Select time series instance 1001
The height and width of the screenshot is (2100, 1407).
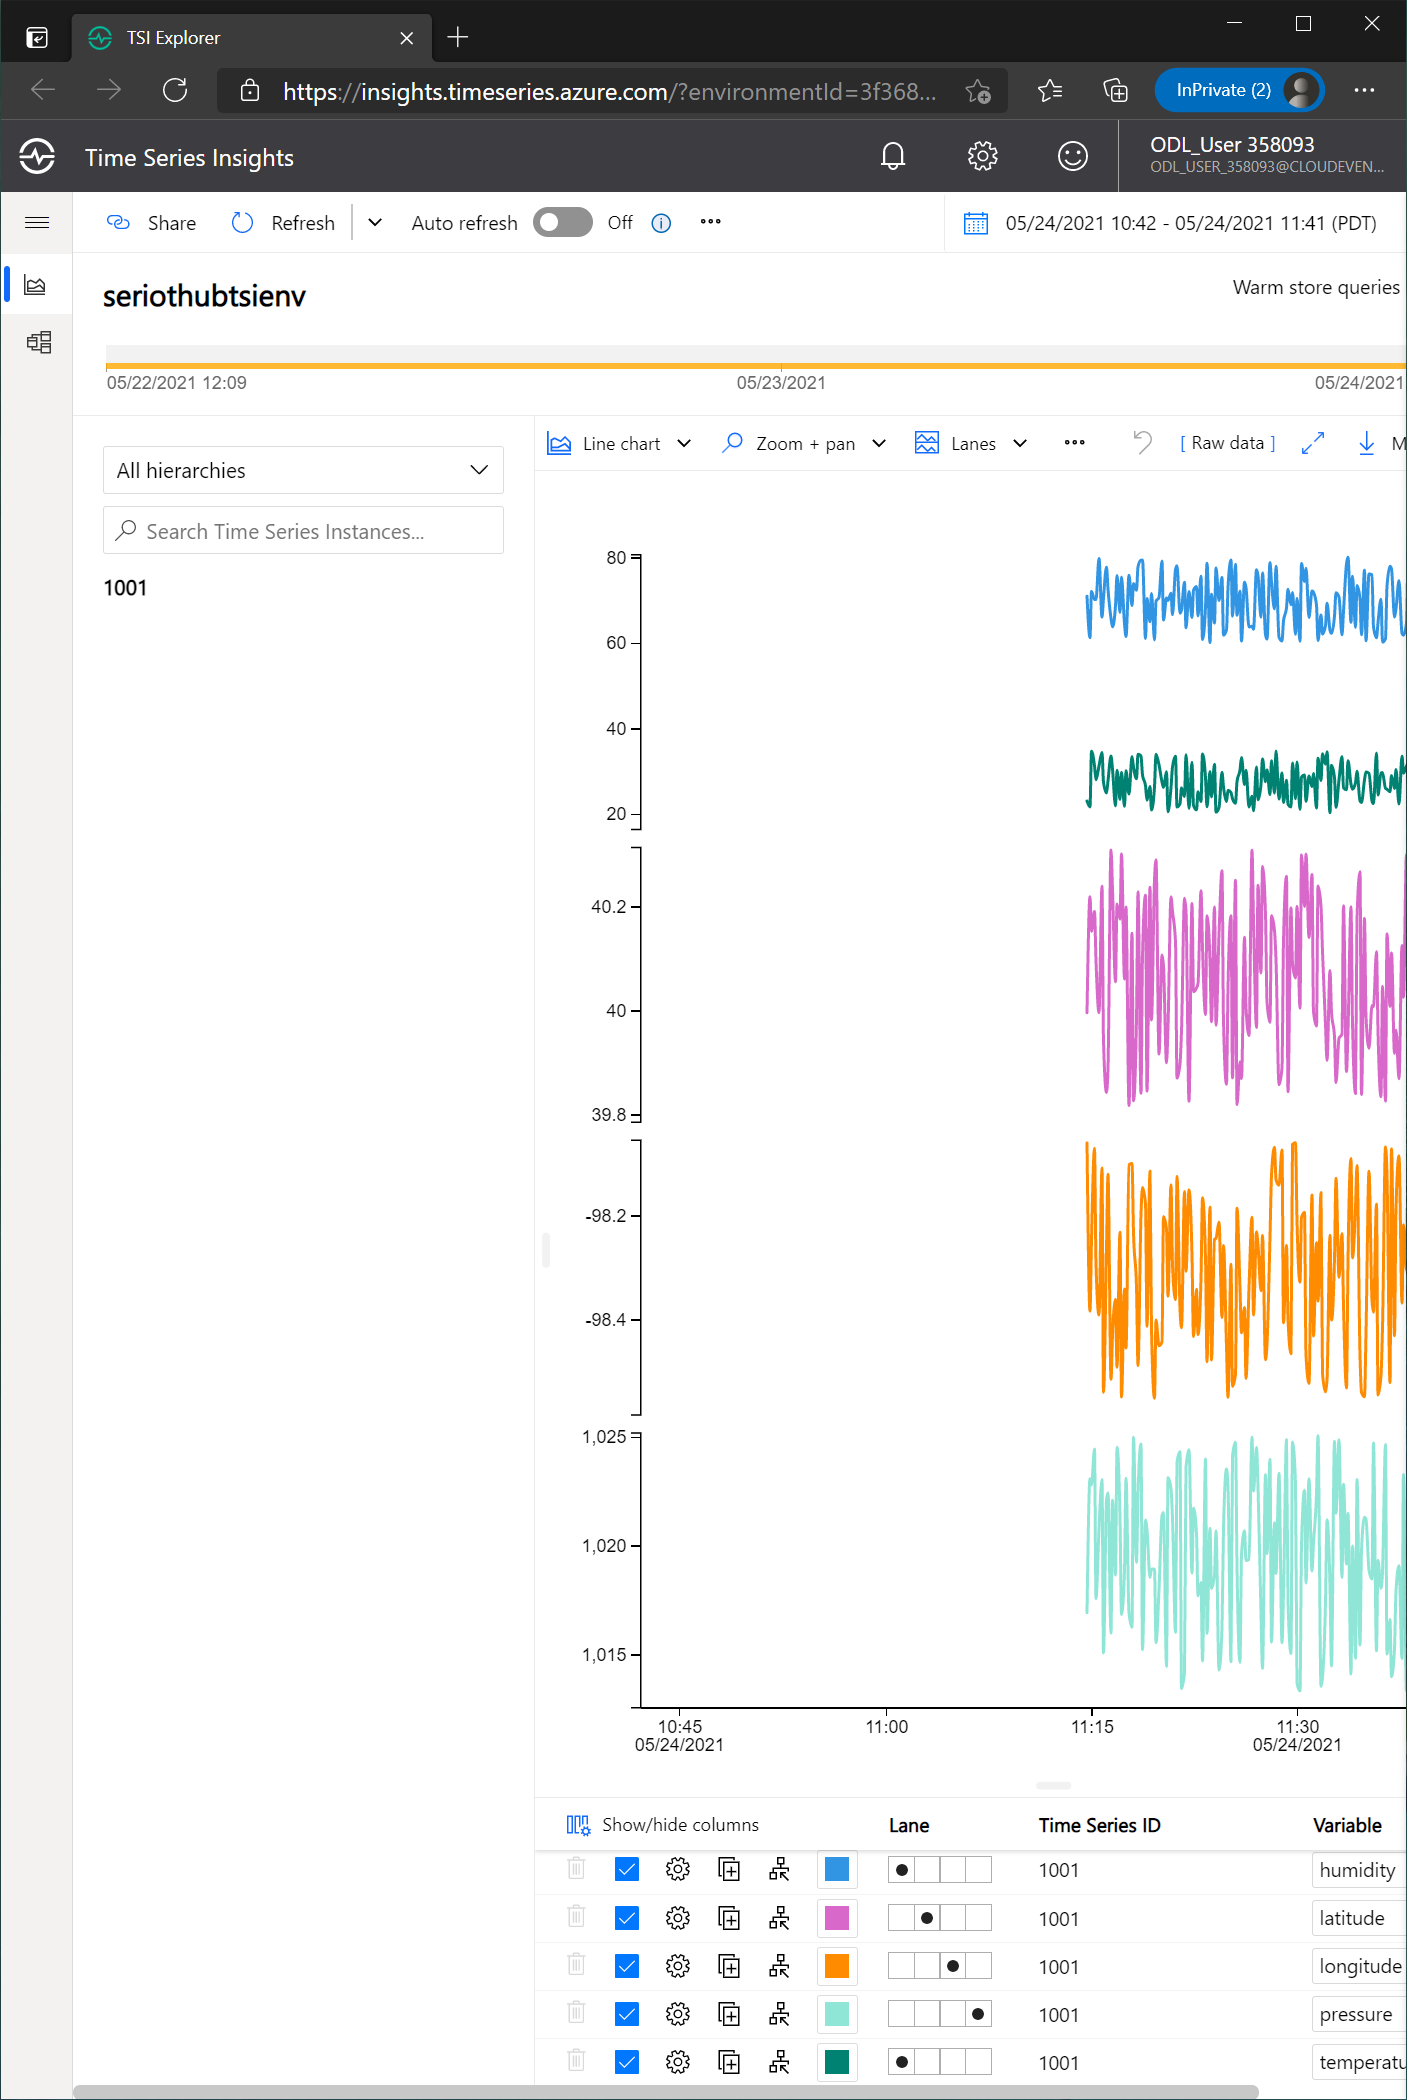125,588
